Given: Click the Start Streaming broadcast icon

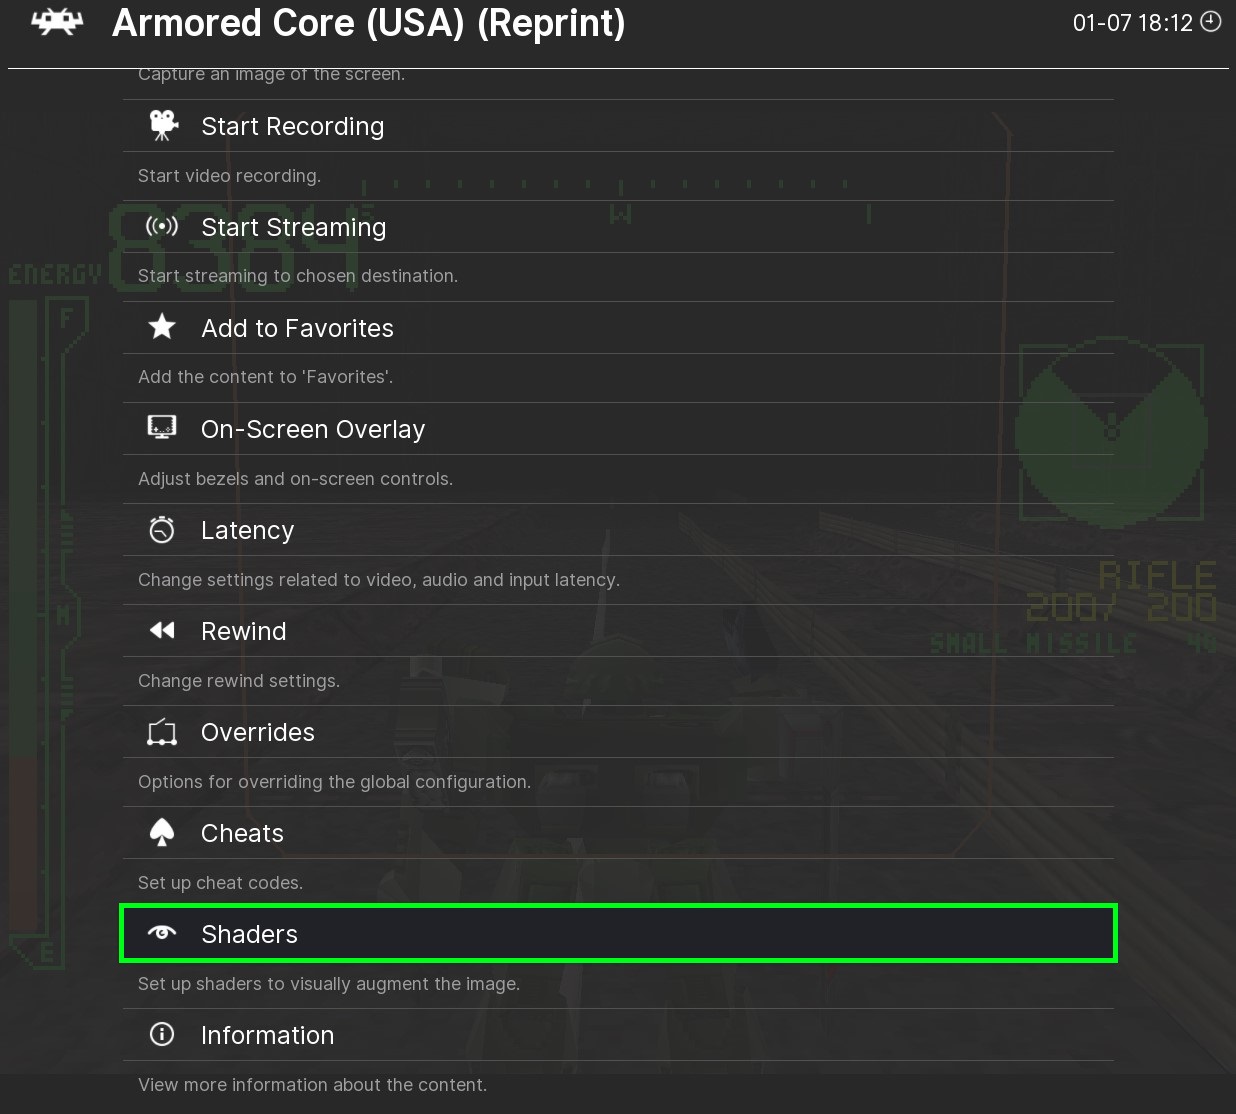Looking at the screenshot, I should (x=162, y=227).
